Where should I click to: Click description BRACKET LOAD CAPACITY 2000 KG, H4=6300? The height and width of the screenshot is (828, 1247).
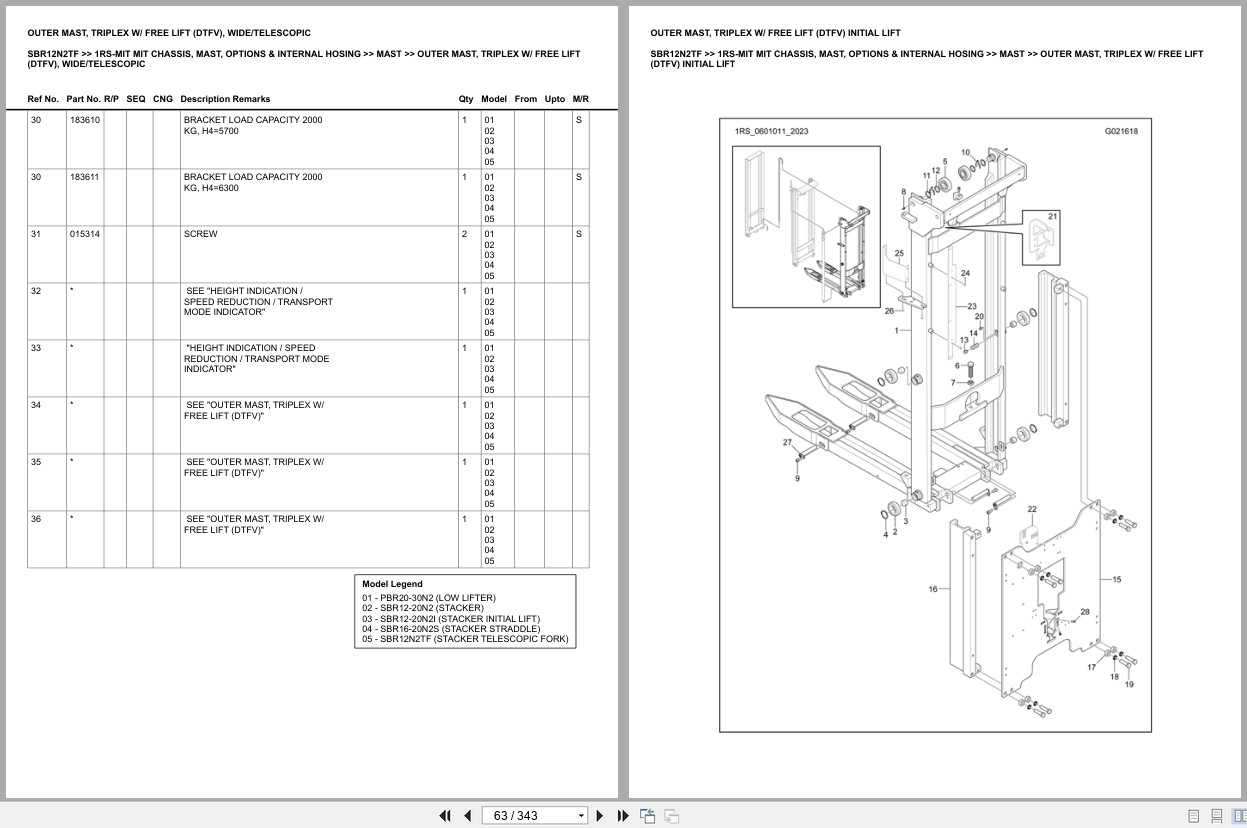click(253, 182)
